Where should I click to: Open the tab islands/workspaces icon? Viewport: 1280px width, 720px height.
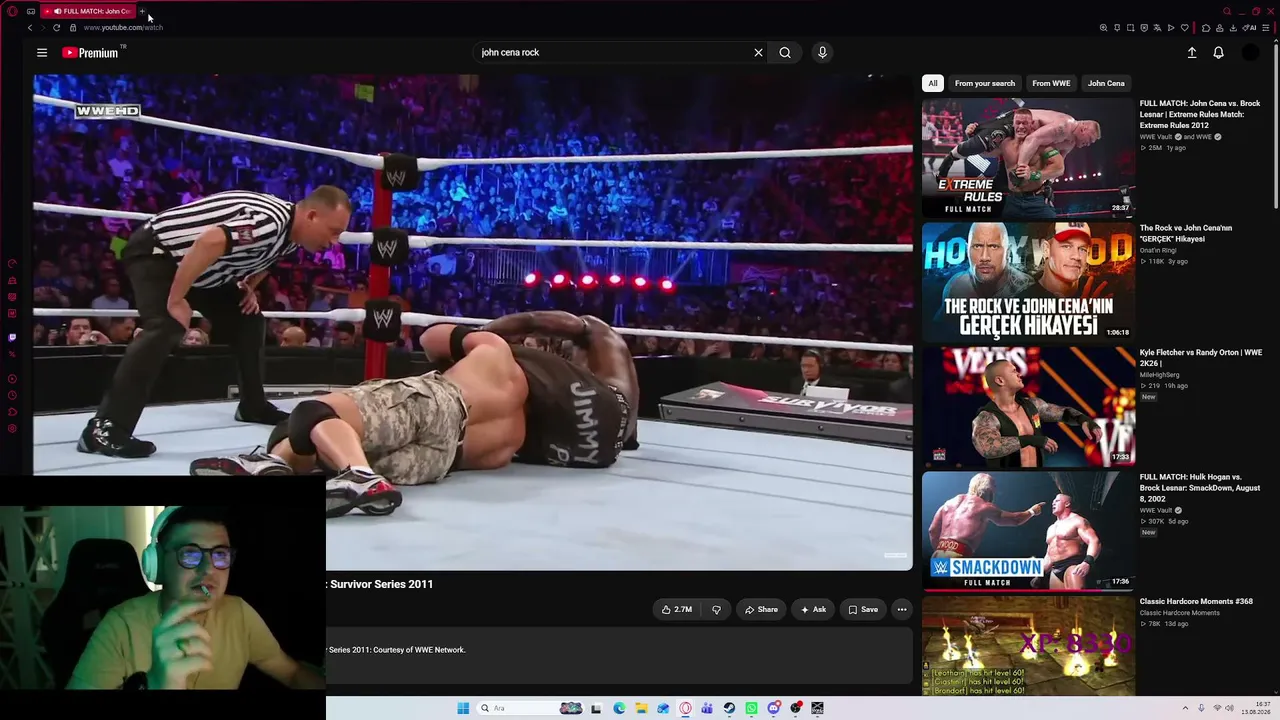pos(31,11)
